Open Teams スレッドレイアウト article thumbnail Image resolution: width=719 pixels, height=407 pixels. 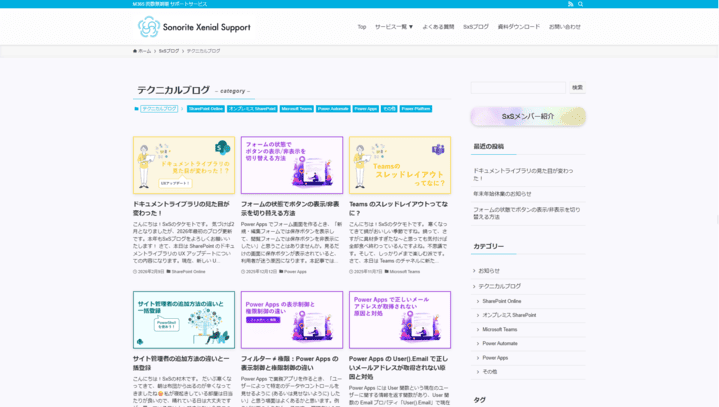pyautogui.click(x=400, y=165)
